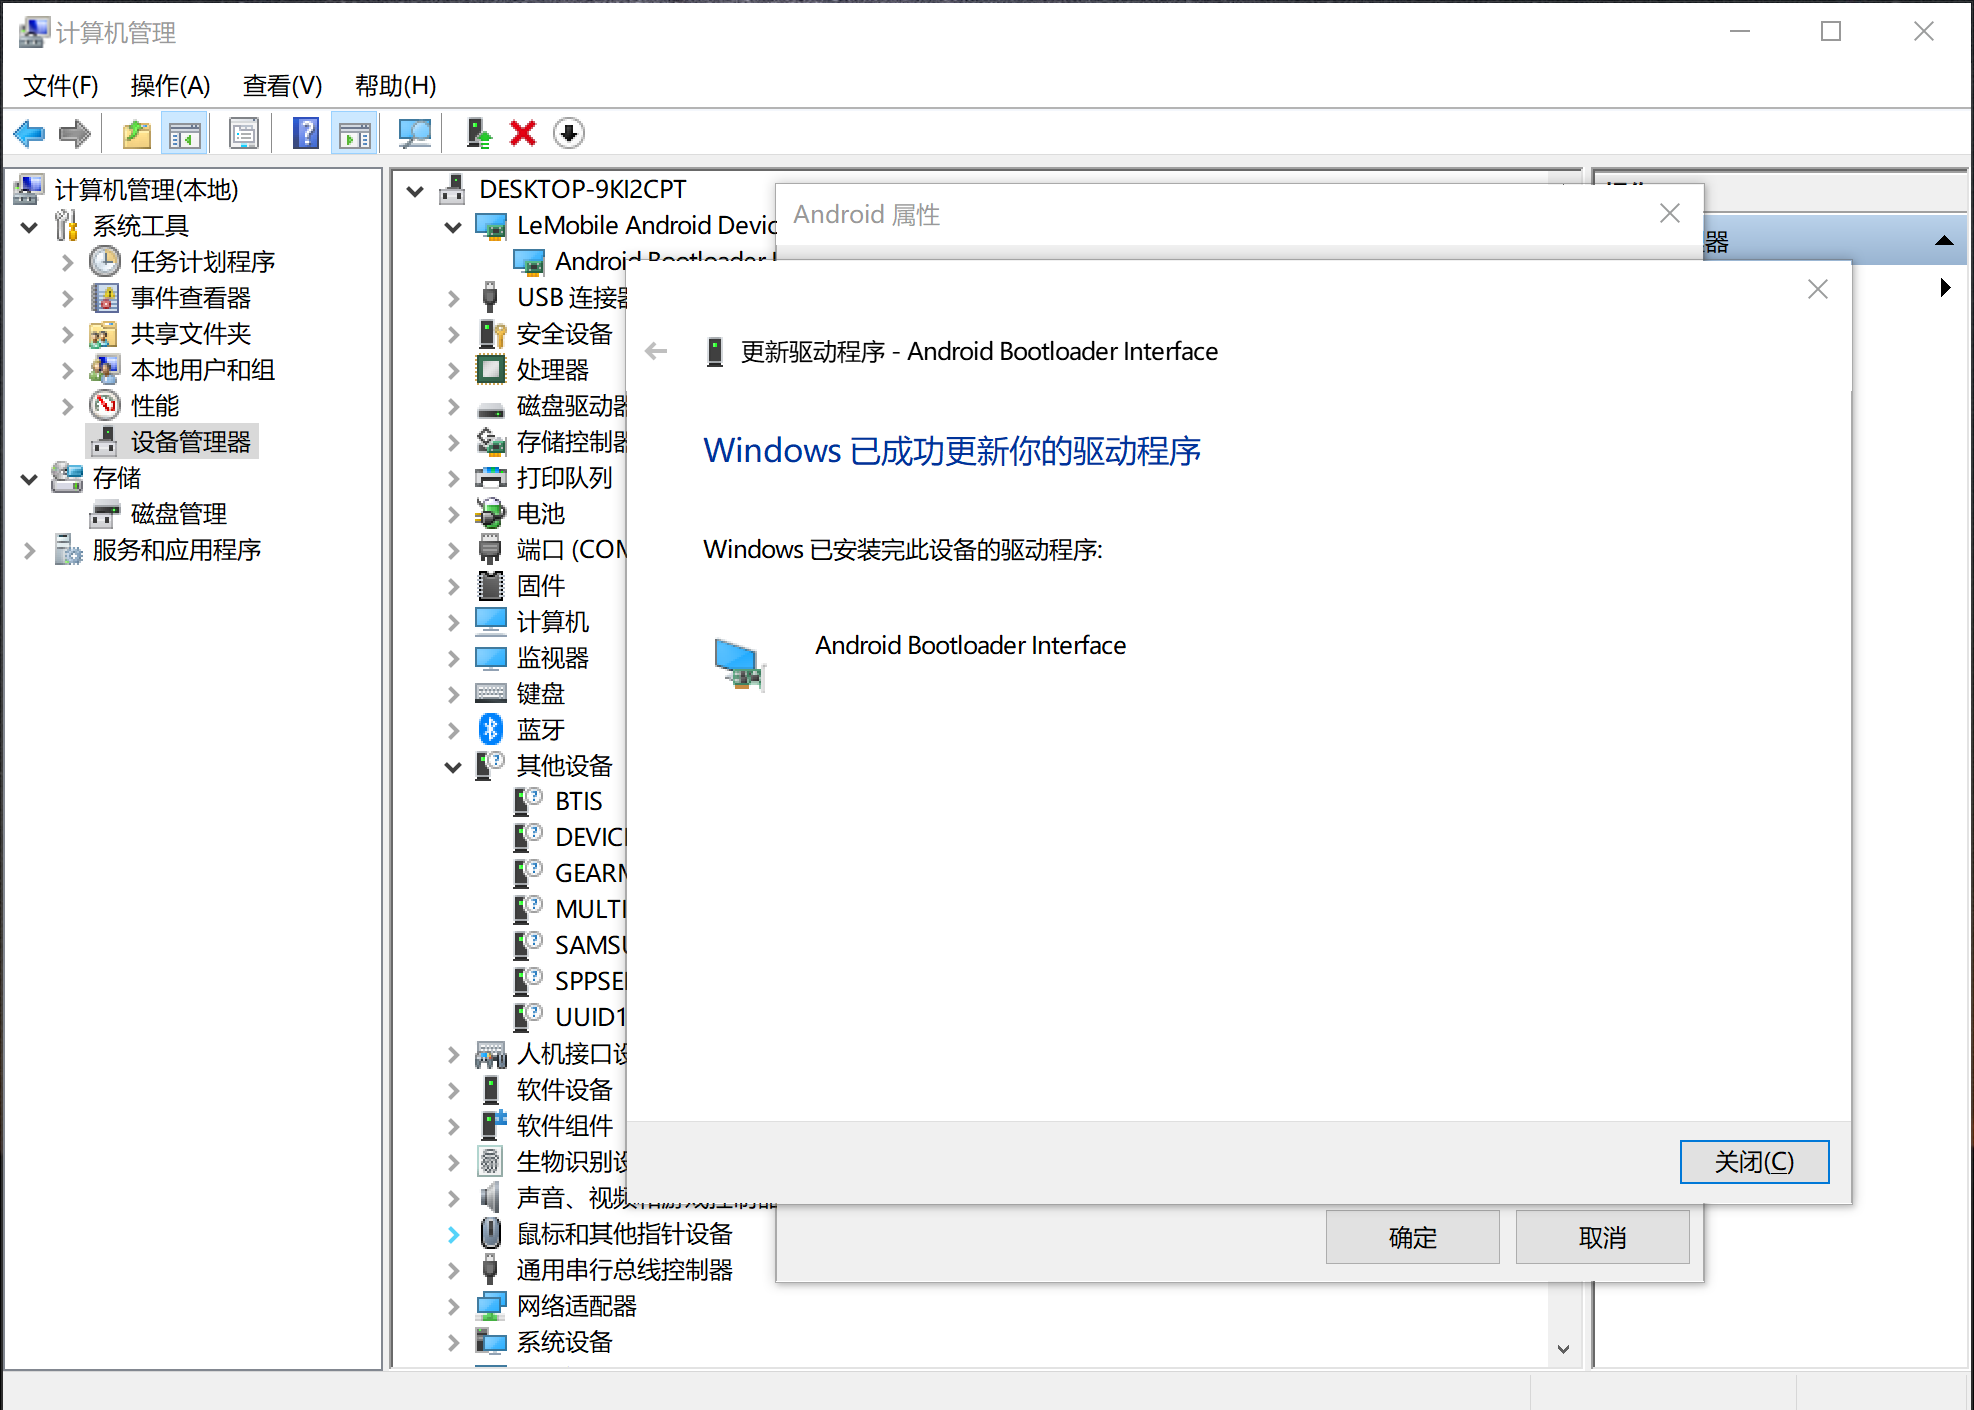Collapse the 其他设备 (Other devices) category
Screen dimensions: 1974x1410
tap(455, 766)
